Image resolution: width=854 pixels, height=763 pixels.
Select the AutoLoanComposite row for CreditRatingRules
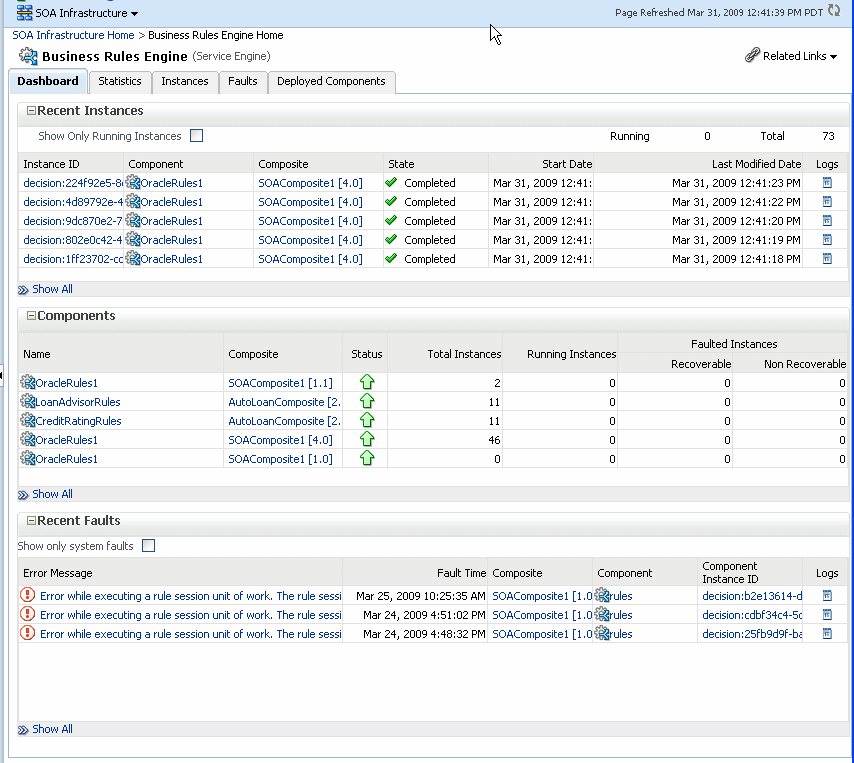282,420
